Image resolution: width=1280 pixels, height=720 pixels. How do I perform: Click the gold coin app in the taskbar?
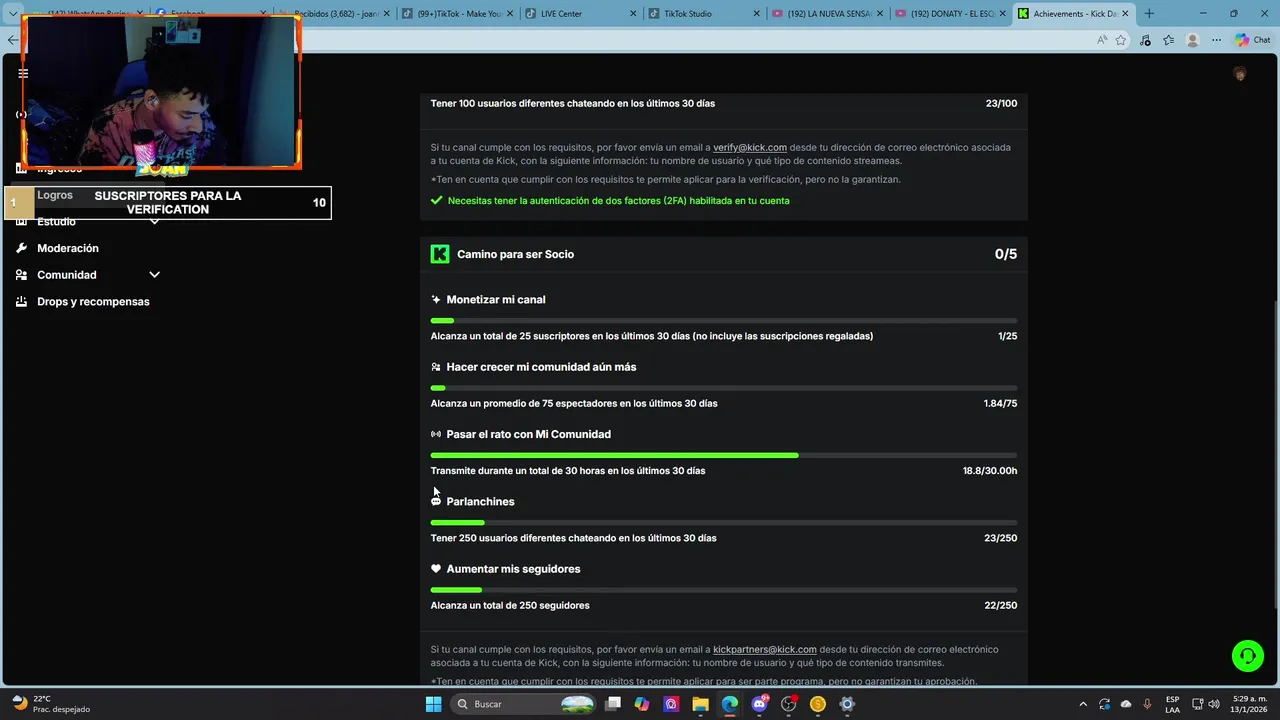[x=818, y=704]
